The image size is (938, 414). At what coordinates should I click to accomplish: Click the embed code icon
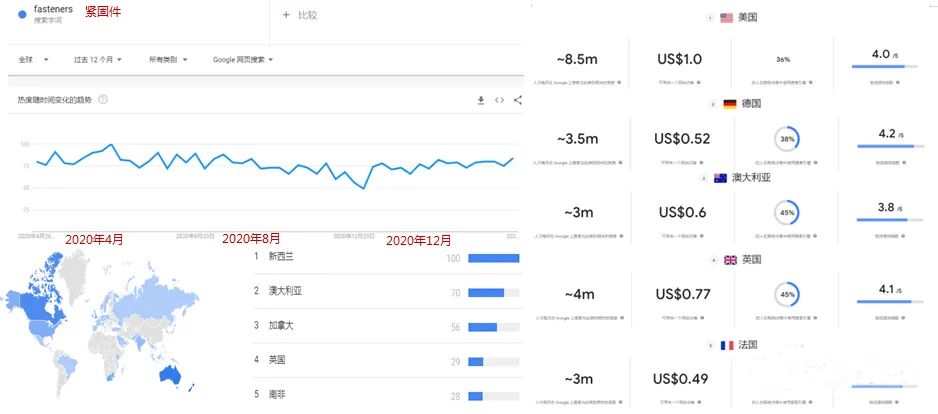[x=500, y=100]
